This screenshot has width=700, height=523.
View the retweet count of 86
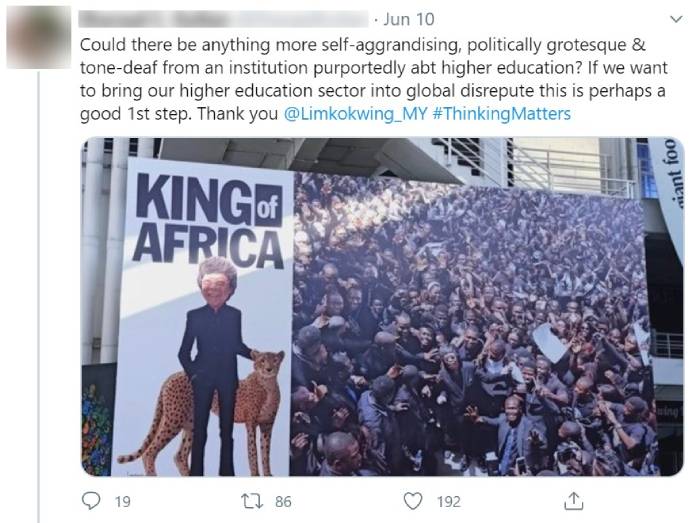click(283, 501)
